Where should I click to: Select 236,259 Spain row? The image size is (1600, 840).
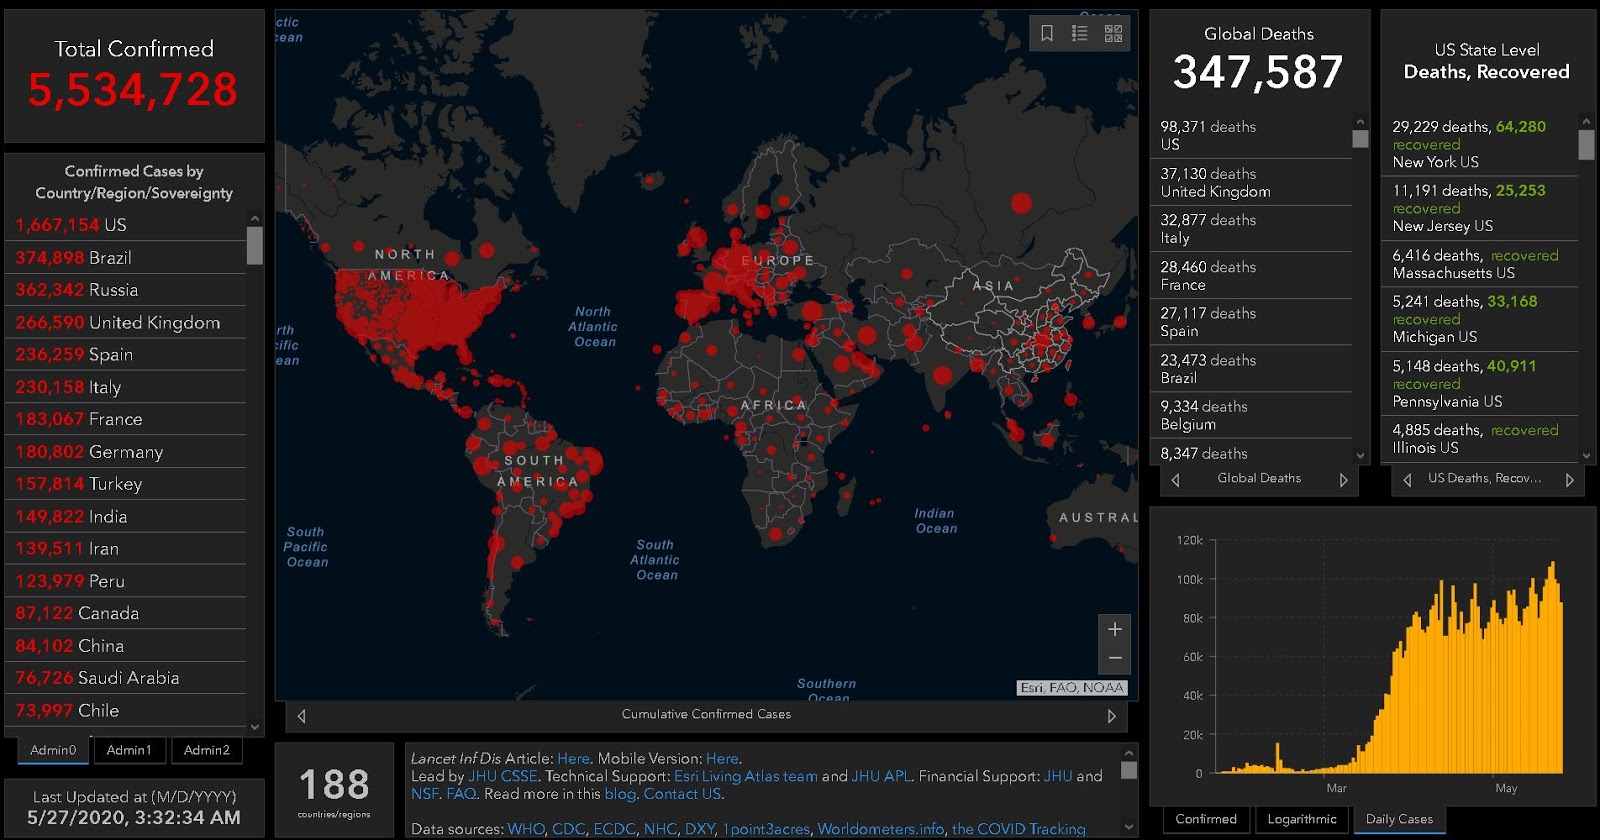[x=126, y=354]
